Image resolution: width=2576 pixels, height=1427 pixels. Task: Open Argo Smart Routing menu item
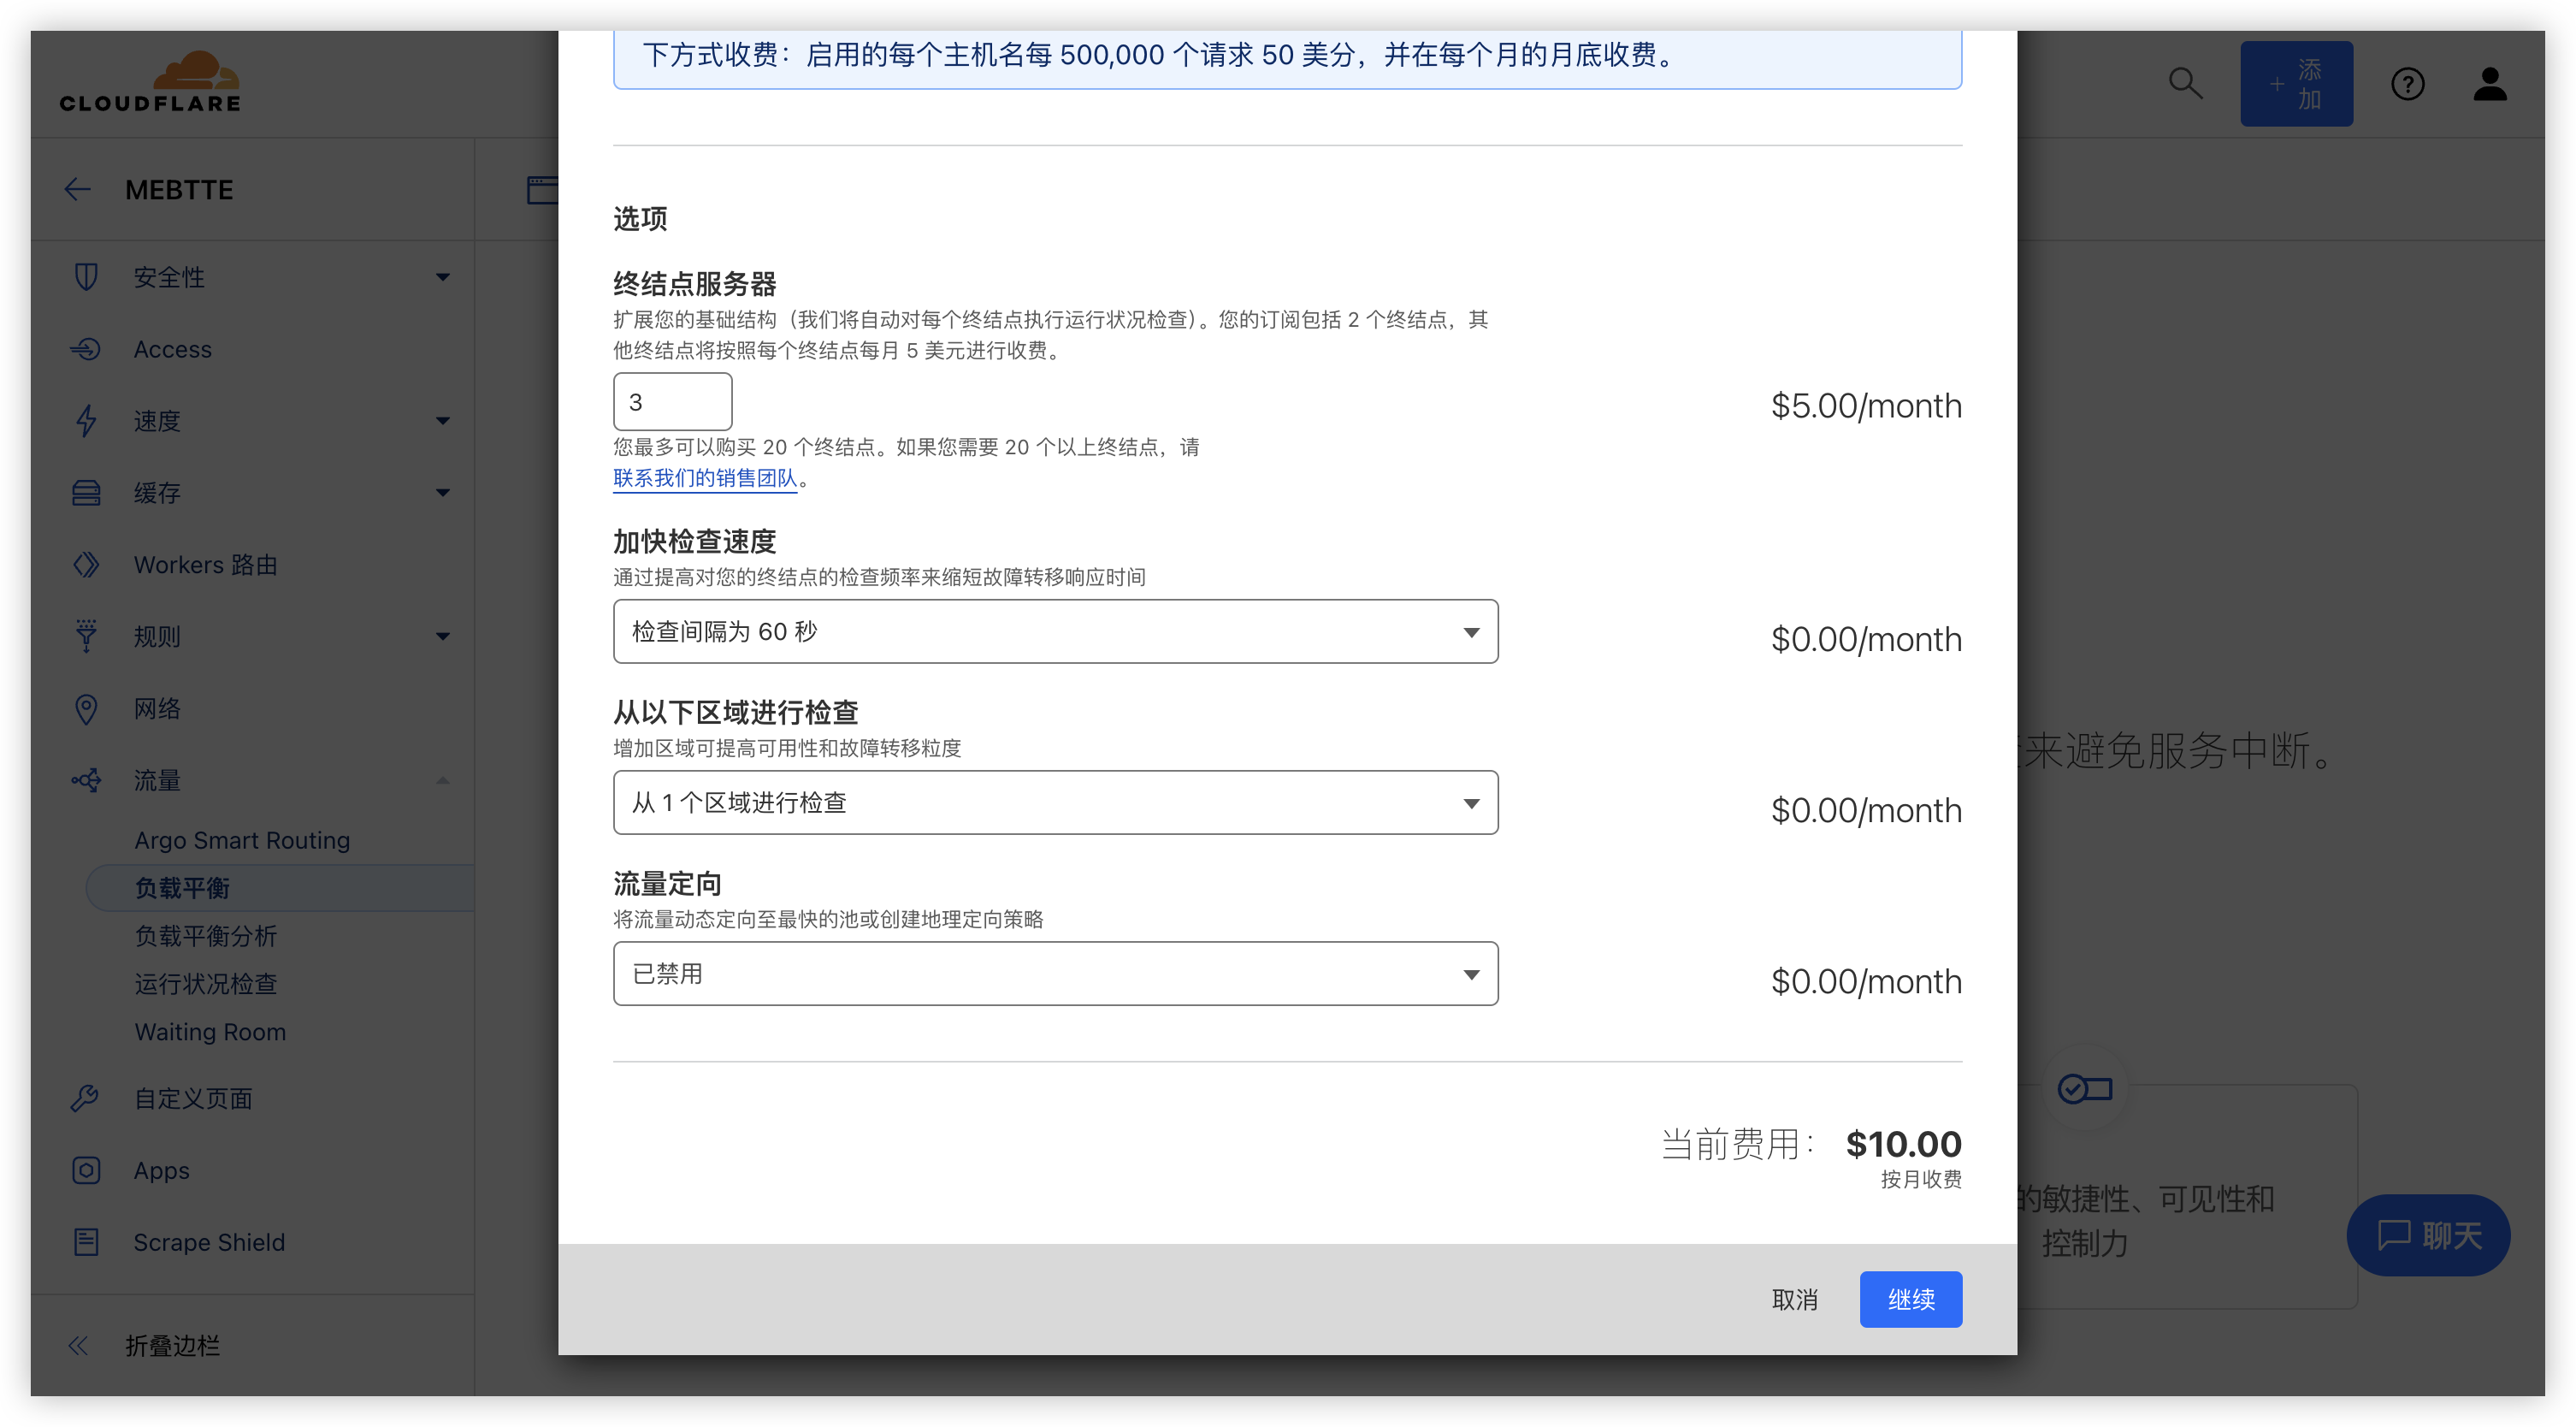(x=242, y=840)
